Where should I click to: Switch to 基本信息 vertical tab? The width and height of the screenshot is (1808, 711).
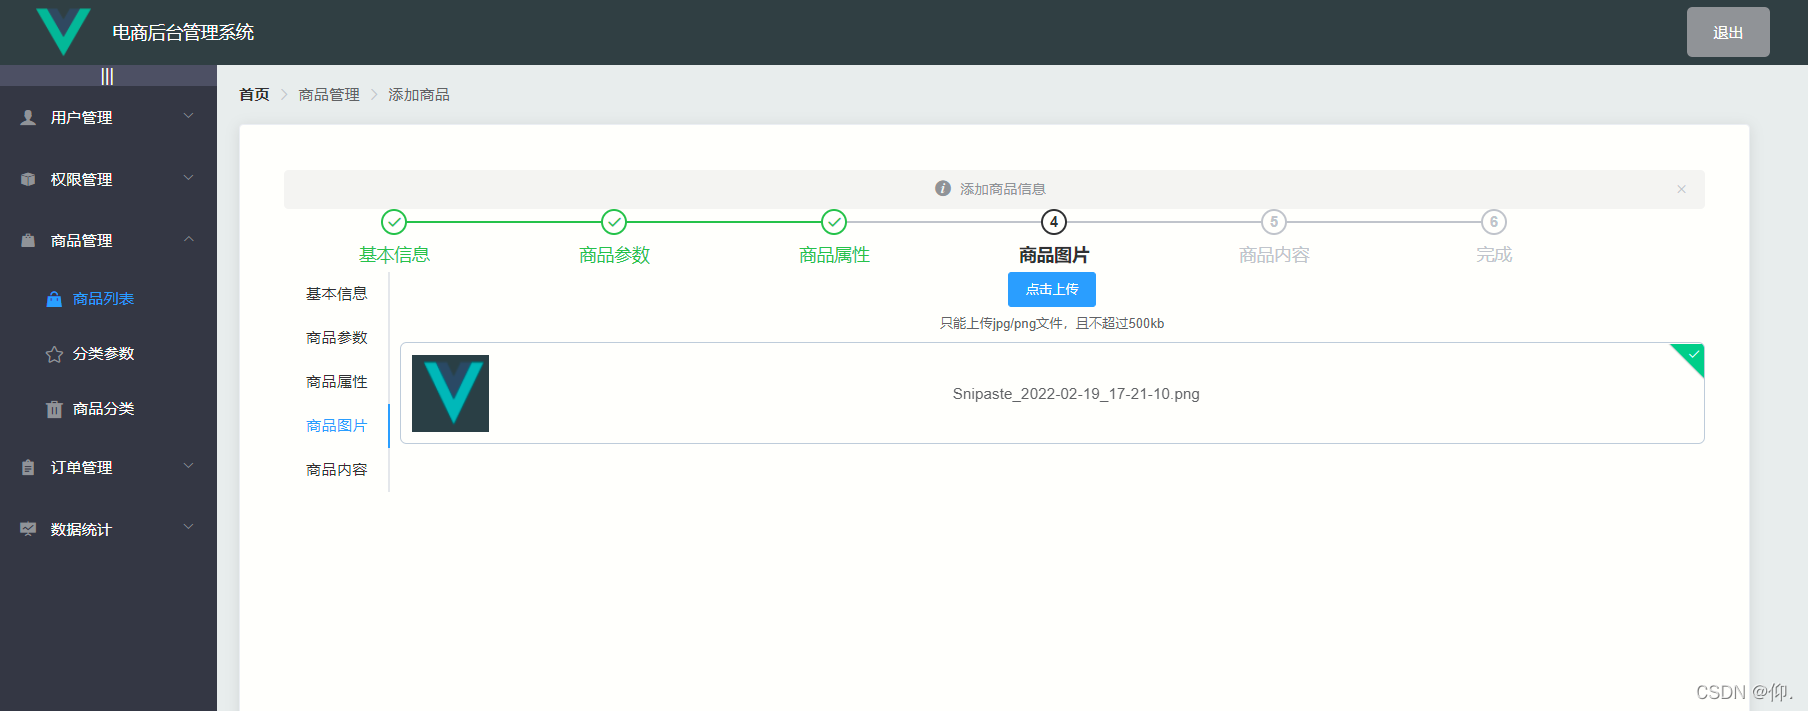337,294
